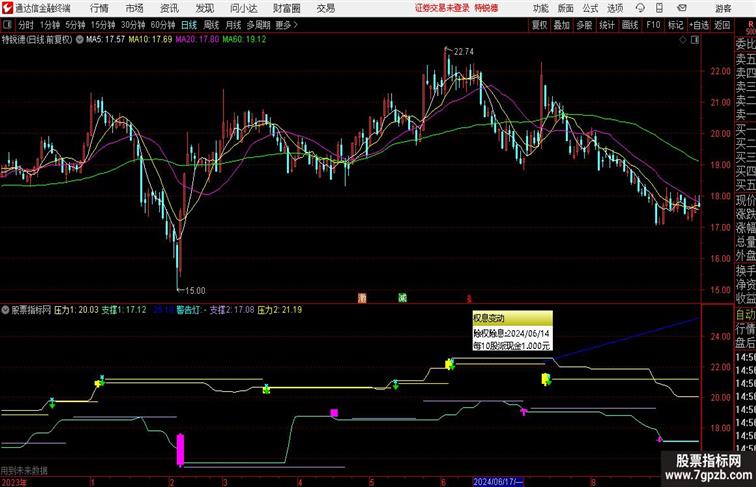
Task: Click the 统计 statistics toolbar button
Action: tap(607, 25)
